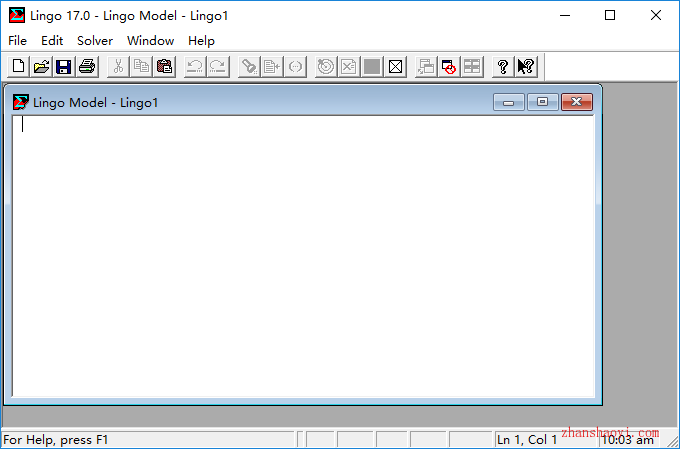Match parenthesis using the toolbar icon

point(295,66)
